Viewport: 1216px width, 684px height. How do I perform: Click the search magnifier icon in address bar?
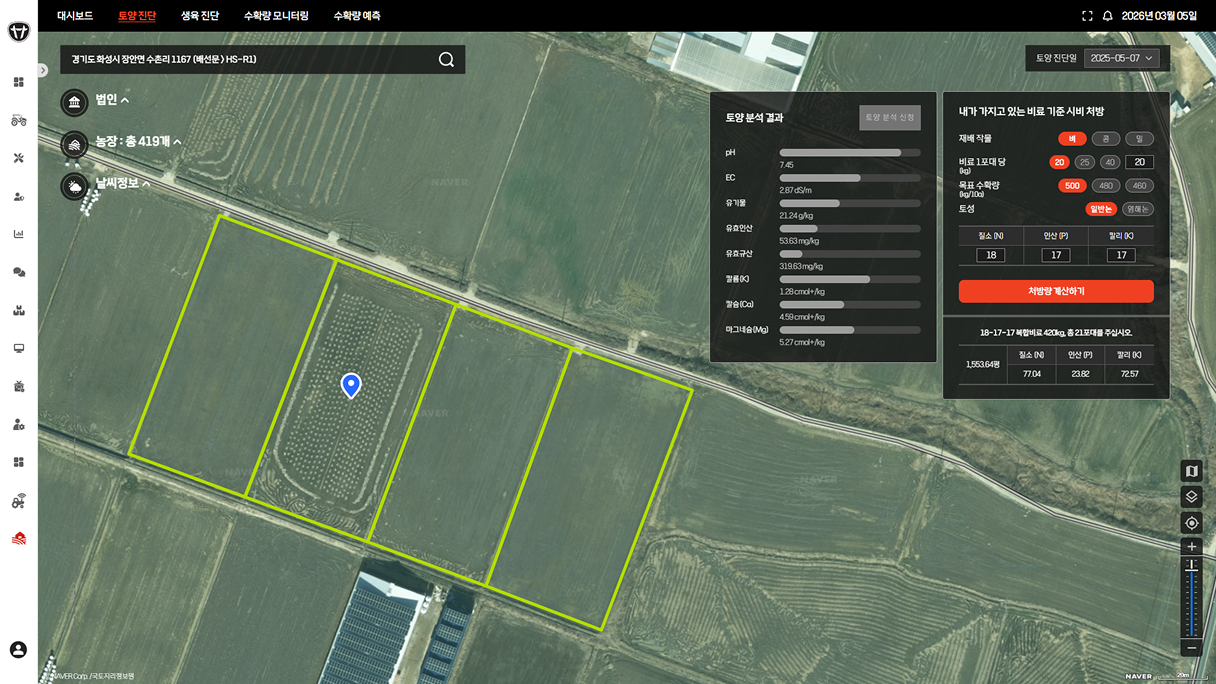pos(446,59)
